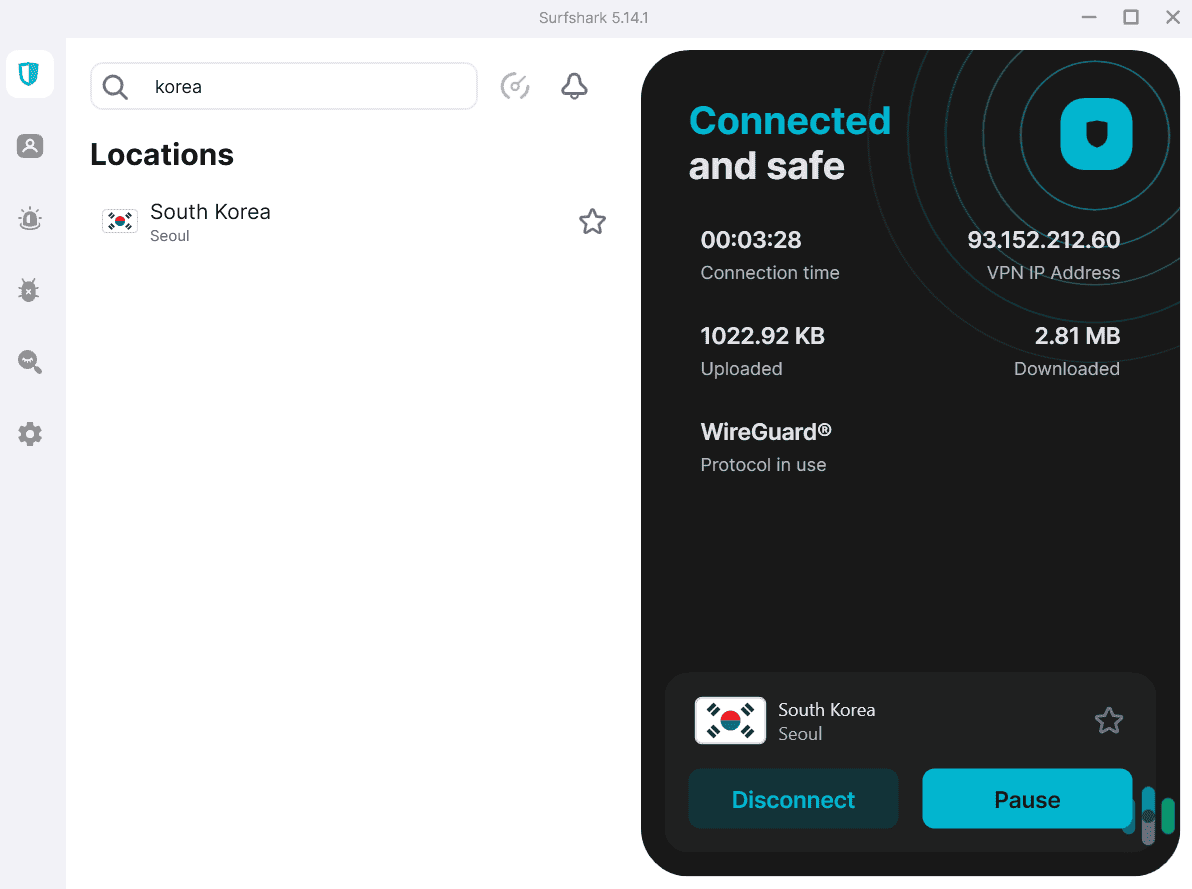Open the Surfshark Search feature
Image resolution: width=1192 pixels, height=889 pixels.
29,361
